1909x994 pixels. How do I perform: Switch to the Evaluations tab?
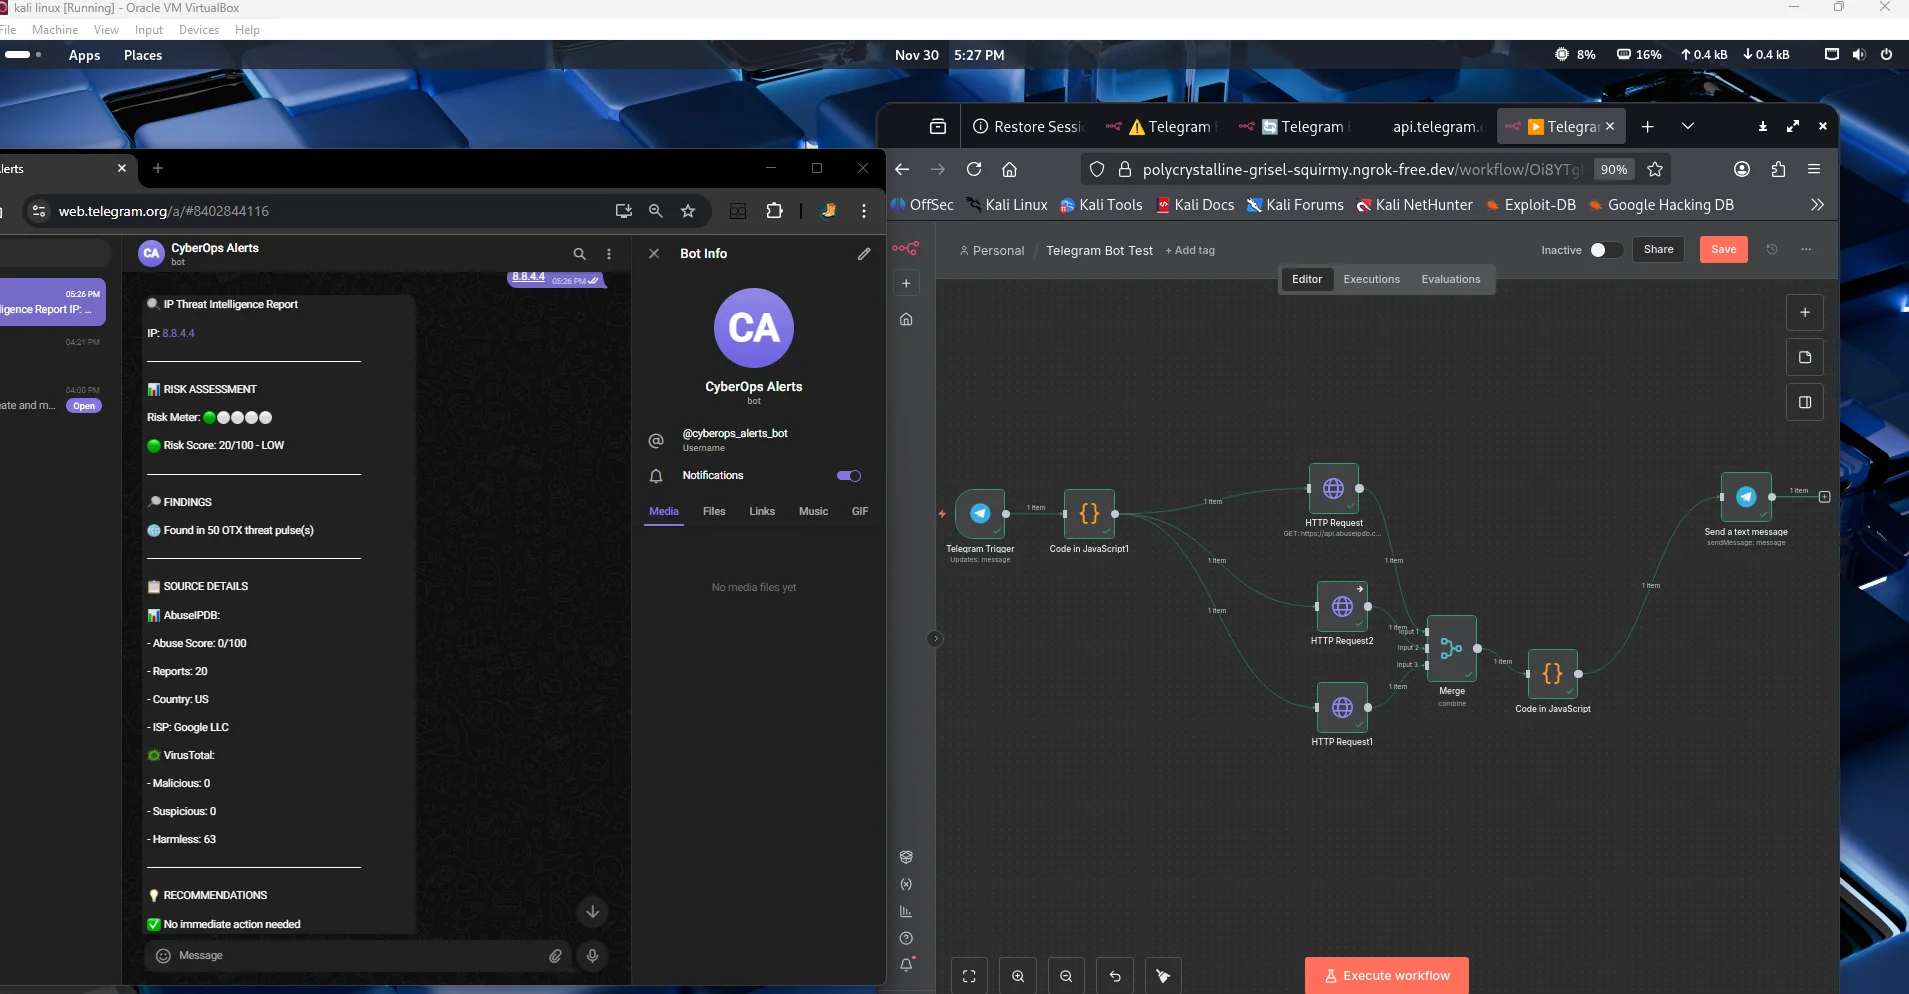[1451, 279]
